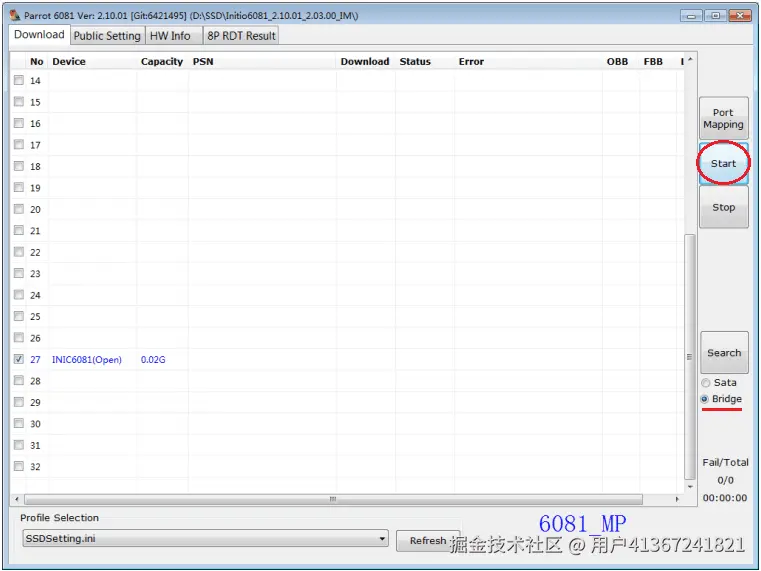Image resolution: width=761 pixels, height=571 pixels.
Task: Check the box for row 22
Action: point(19,252)
